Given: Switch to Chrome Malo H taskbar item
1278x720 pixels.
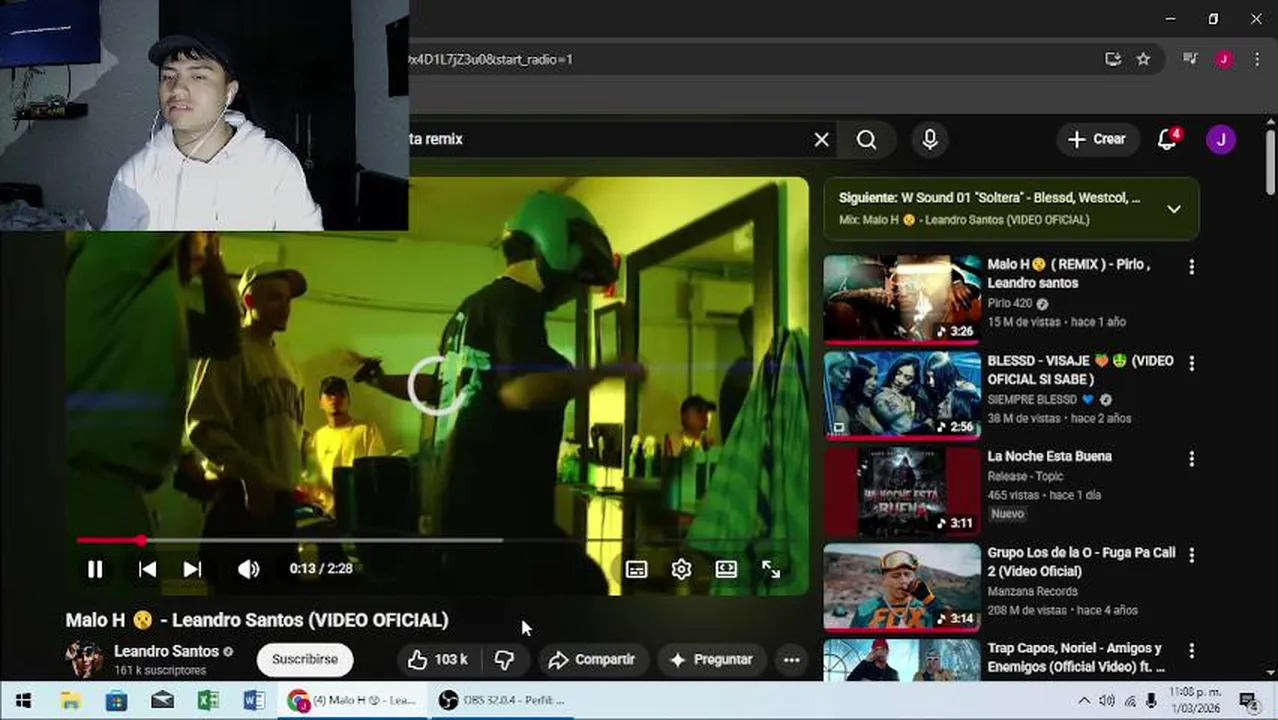Looking at the screenshot, I should pos(352,701).
